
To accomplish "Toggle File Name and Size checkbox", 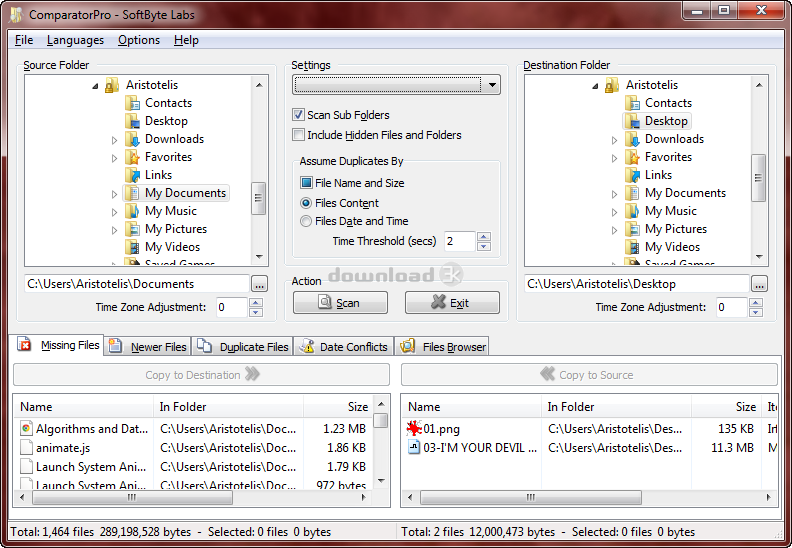I will [306, 182].
